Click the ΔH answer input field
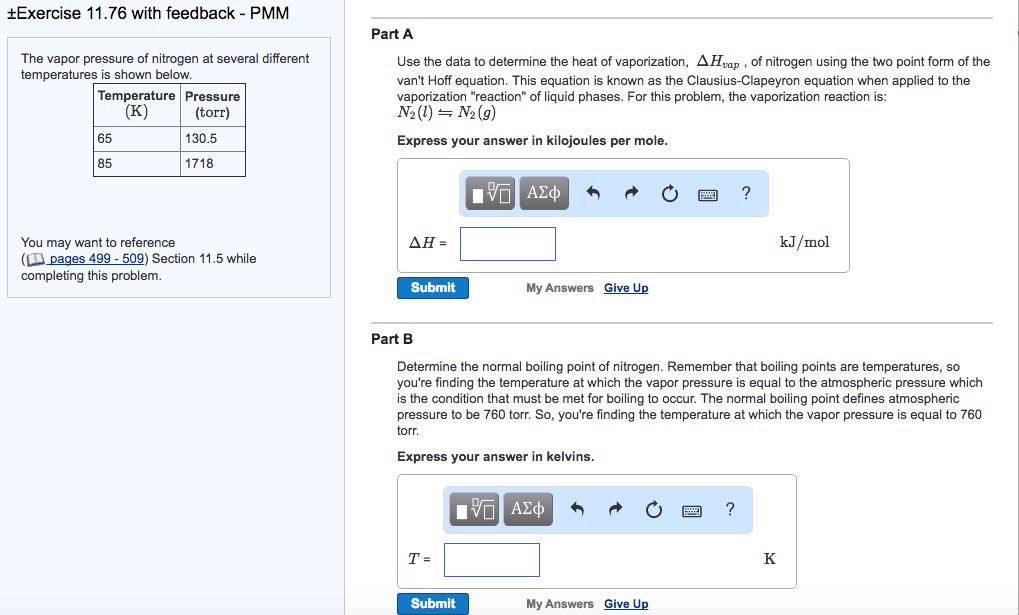 tap(507, 243)
